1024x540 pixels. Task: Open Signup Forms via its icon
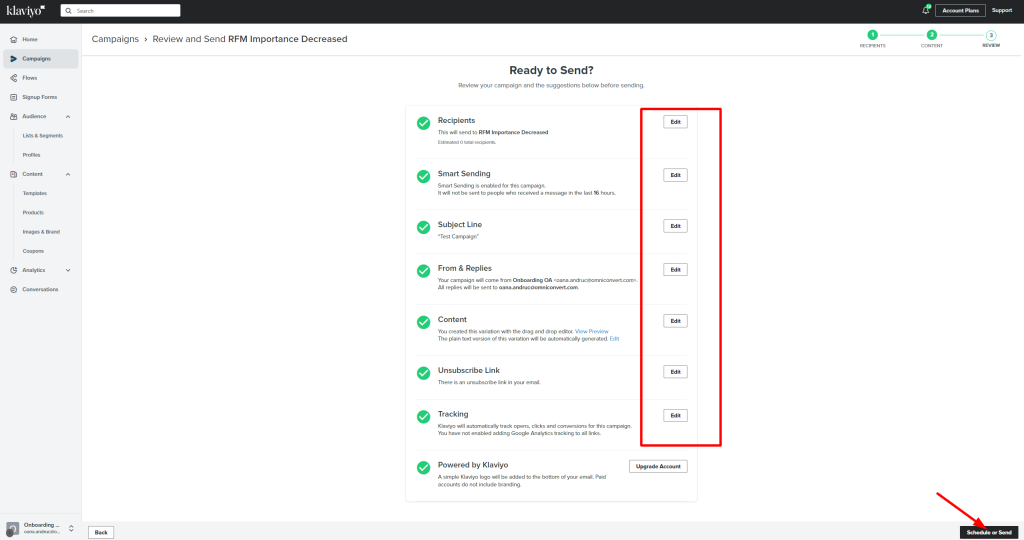click(13, 97)
